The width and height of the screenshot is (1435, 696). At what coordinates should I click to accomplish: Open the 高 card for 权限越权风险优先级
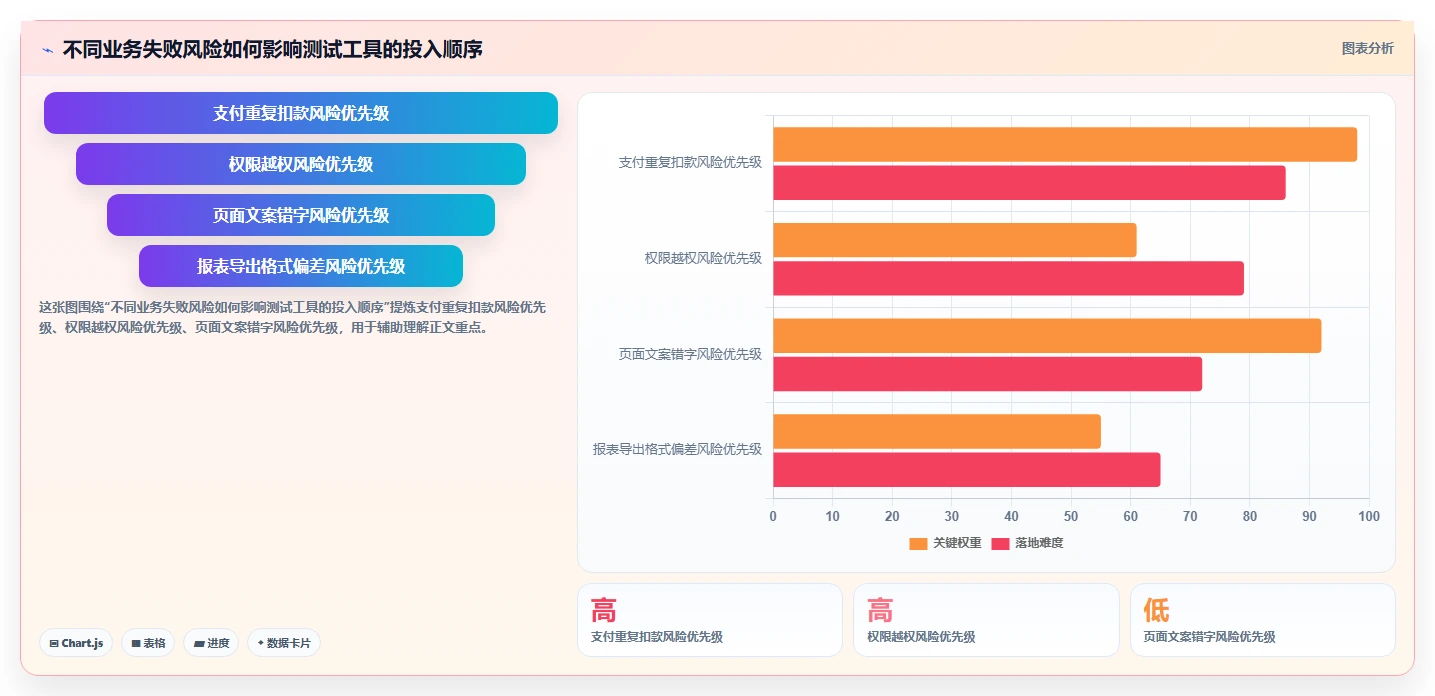pyautogui.click(x=986, y=620)
